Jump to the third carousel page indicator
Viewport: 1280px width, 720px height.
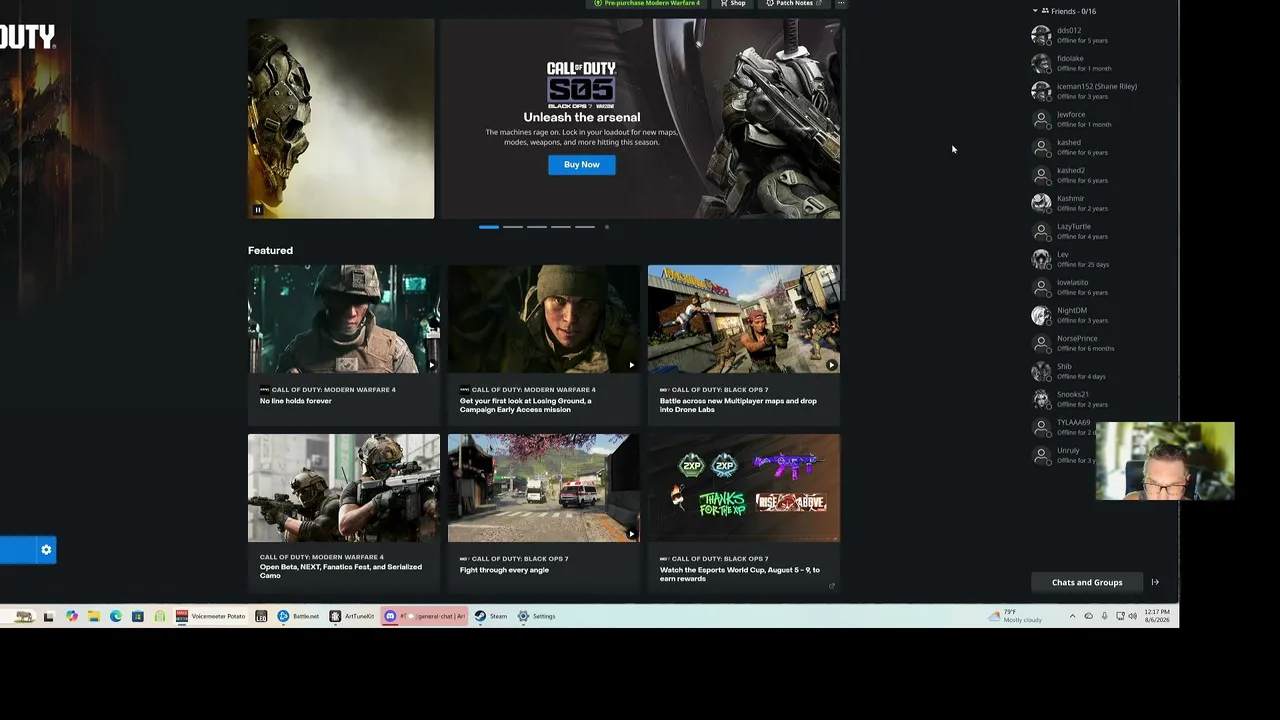[x=536, y=227]
